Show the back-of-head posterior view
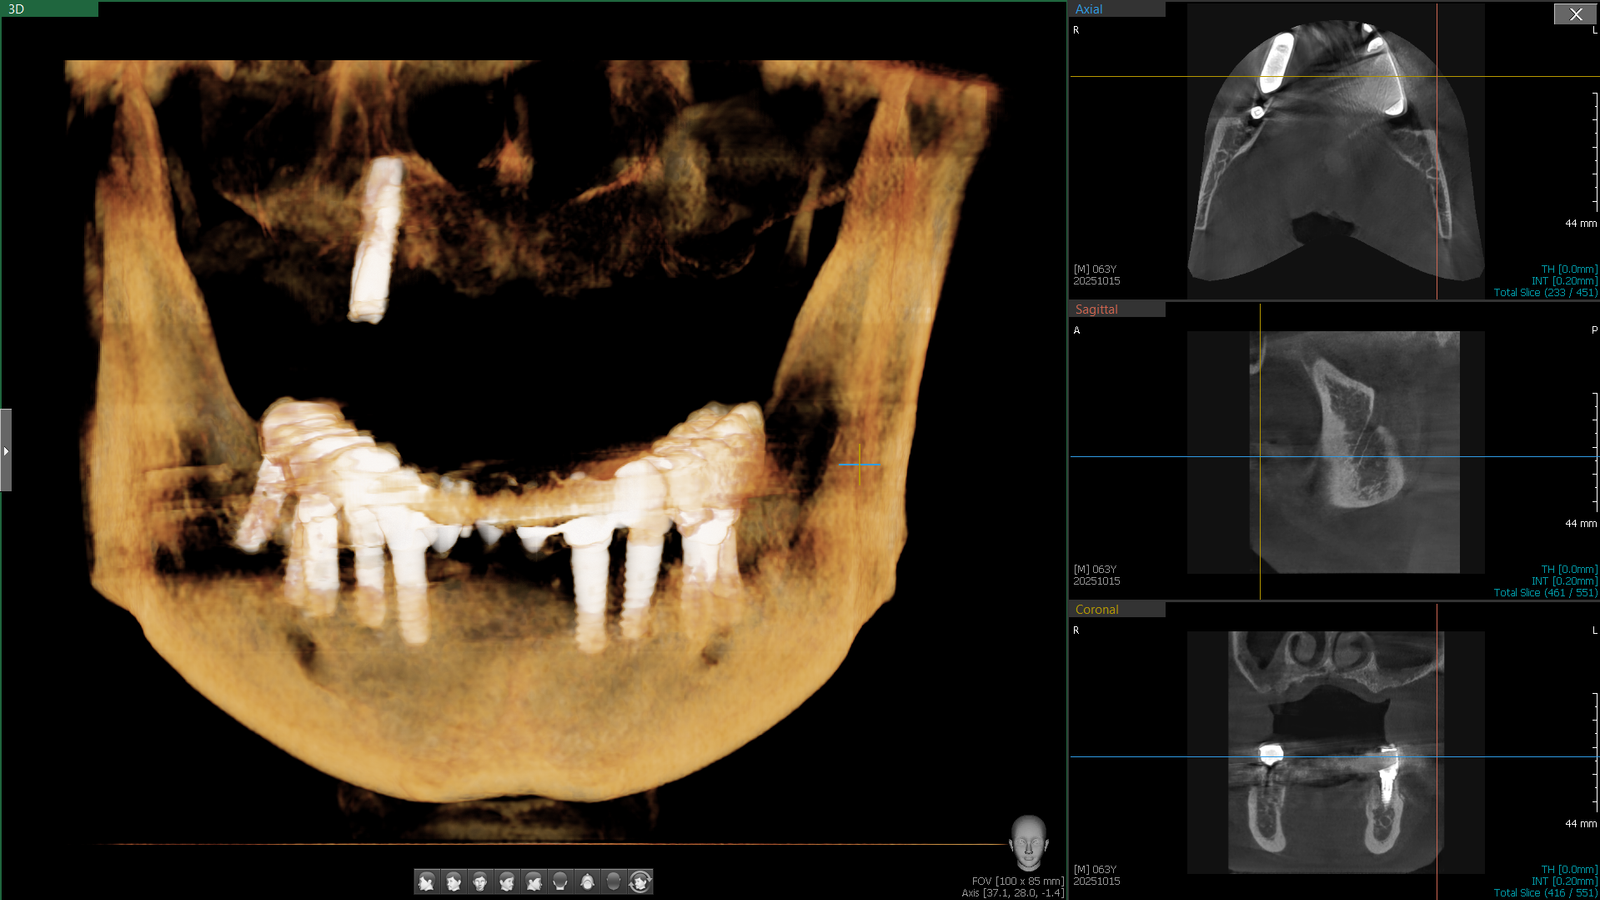The width and height of the screenshot is (1600, 900). [560, 881]
